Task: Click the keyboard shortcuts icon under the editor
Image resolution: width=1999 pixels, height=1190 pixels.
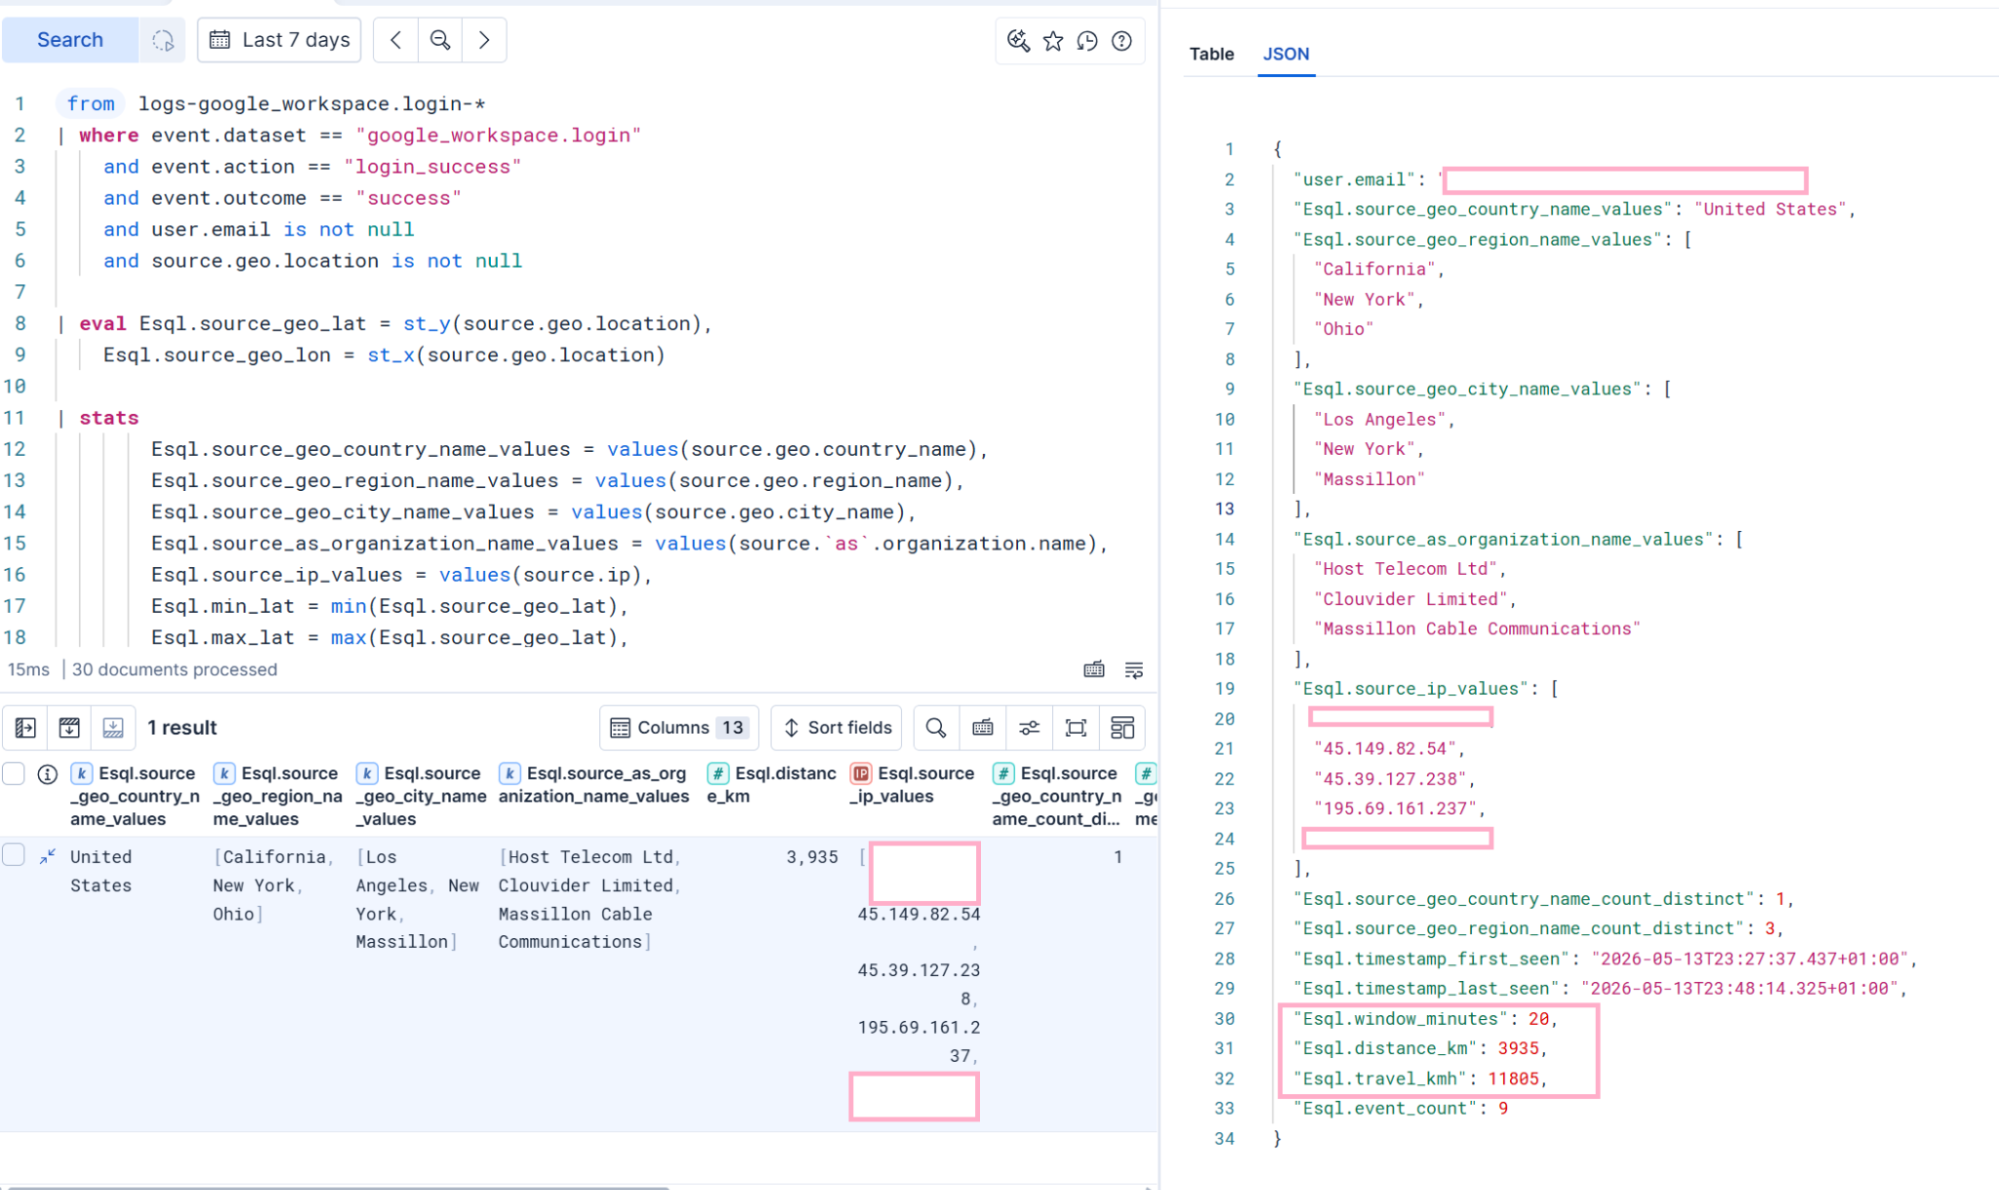Action: coord(1094,669)
